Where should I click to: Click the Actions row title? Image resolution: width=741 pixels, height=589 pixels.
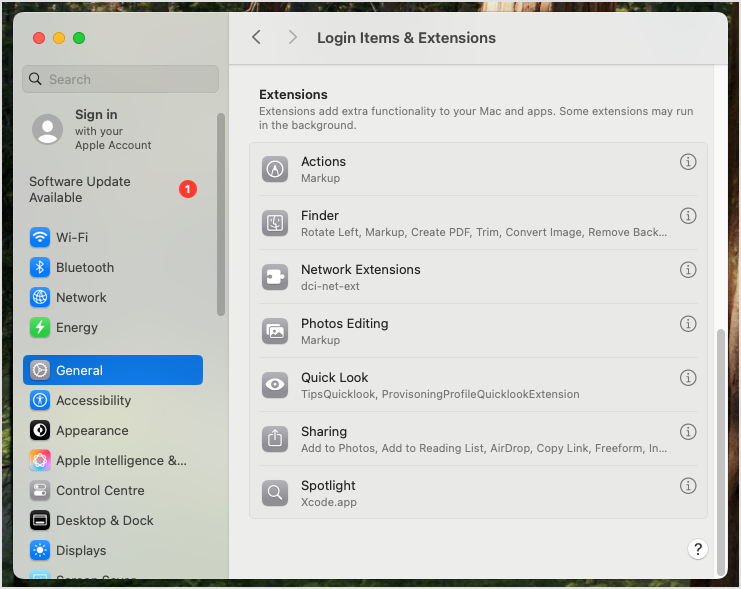tap(323, 162)
